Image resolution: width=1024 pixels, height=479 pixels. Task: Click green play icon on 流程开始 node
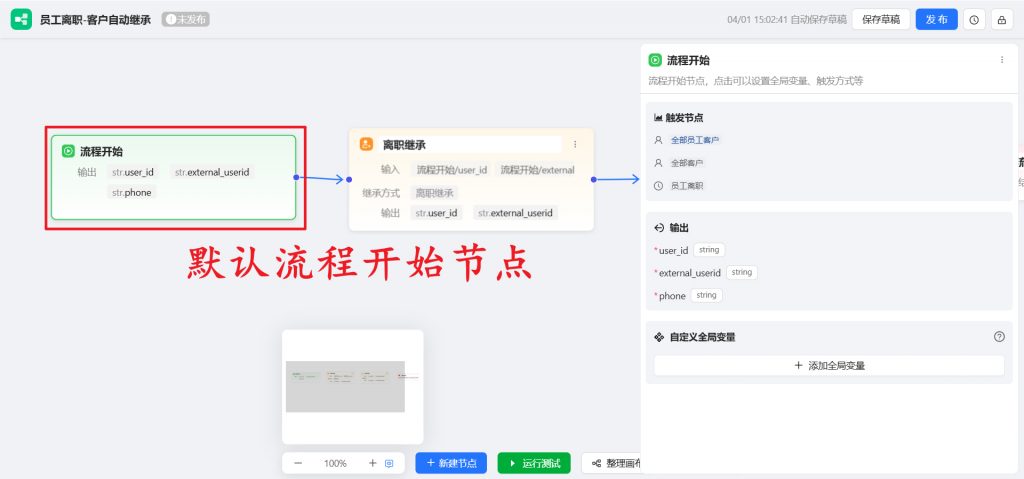[x=68, y=151]
